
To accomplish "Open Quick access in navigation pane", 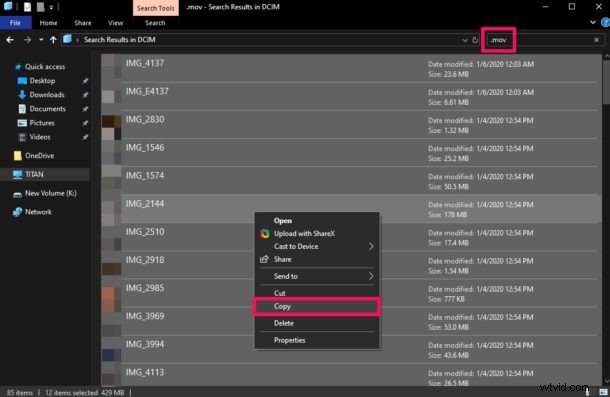I will tap(45, 67).
